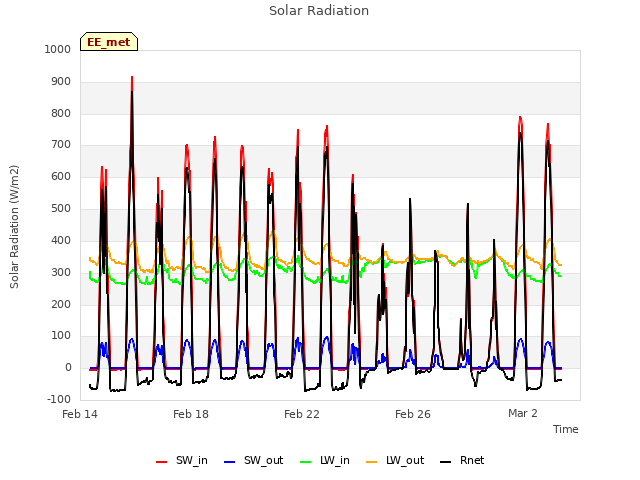
Task: Click the Feb 14 x-axis tick label
Action: click(x=80, y=414)
